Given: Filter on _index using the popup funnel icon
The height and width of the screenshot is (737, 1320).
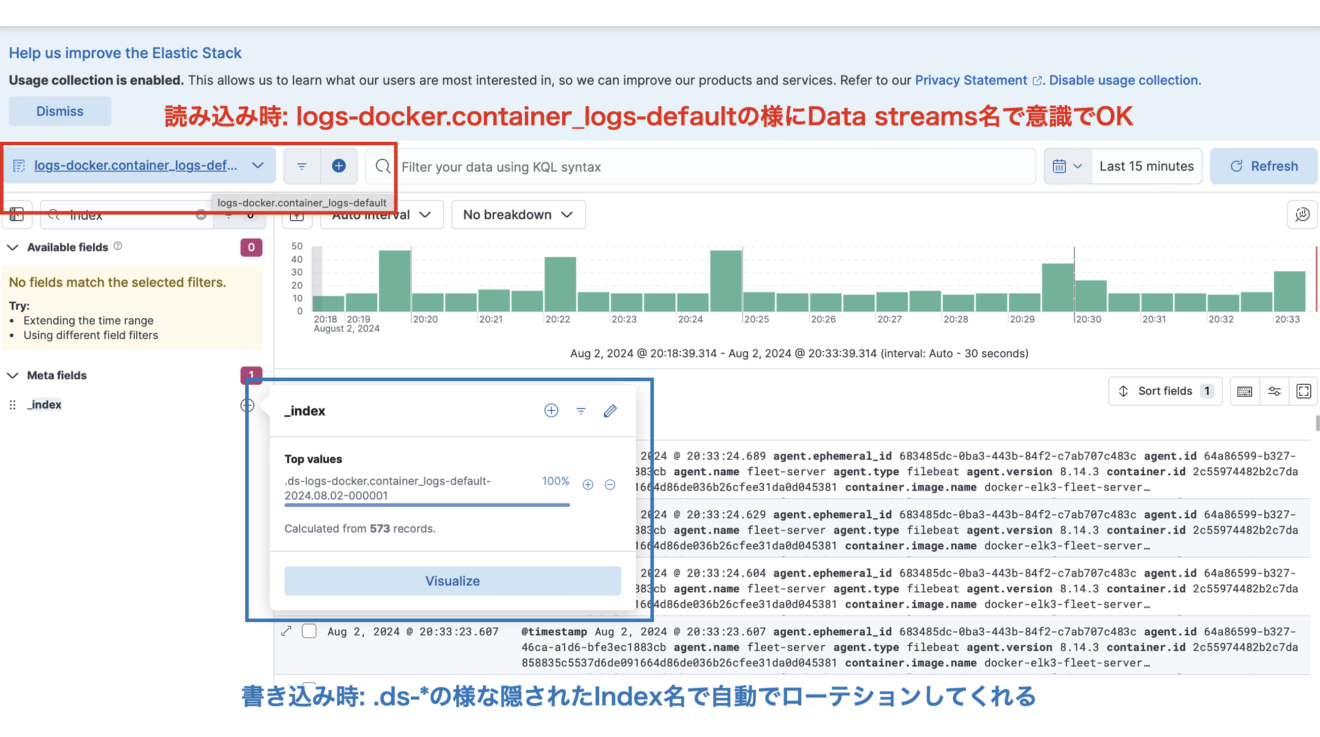Looking at the screenshot, I should [x=581, y=410].
